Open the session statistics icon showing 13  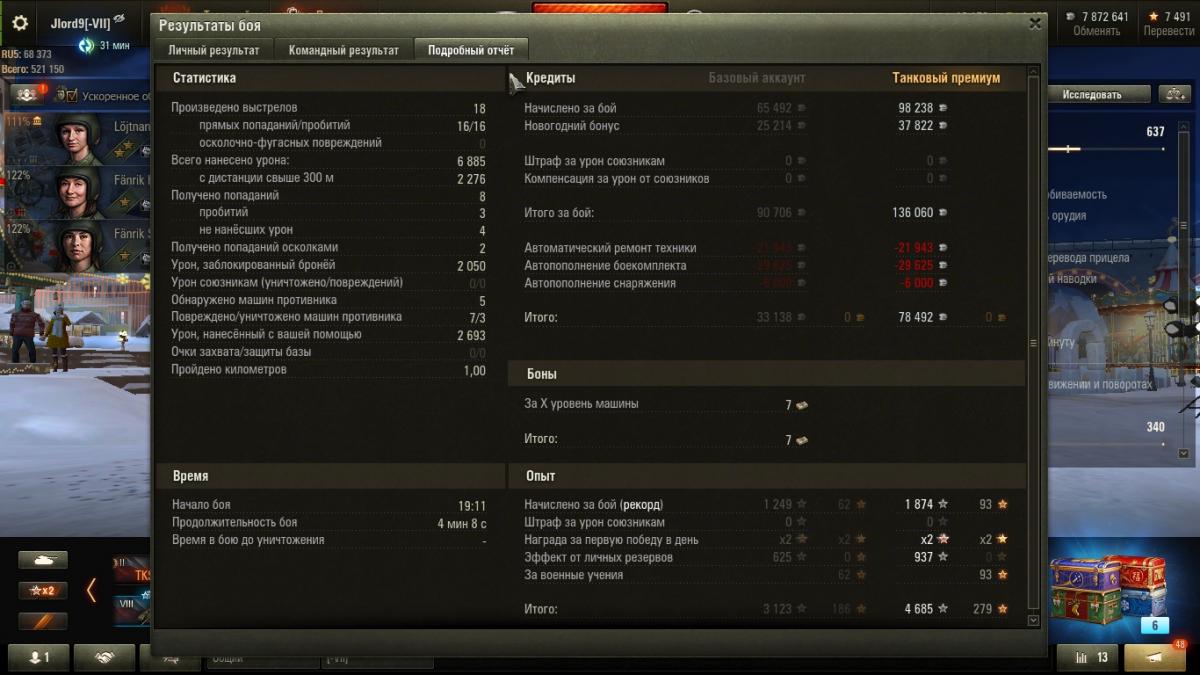click(1087, 657)
